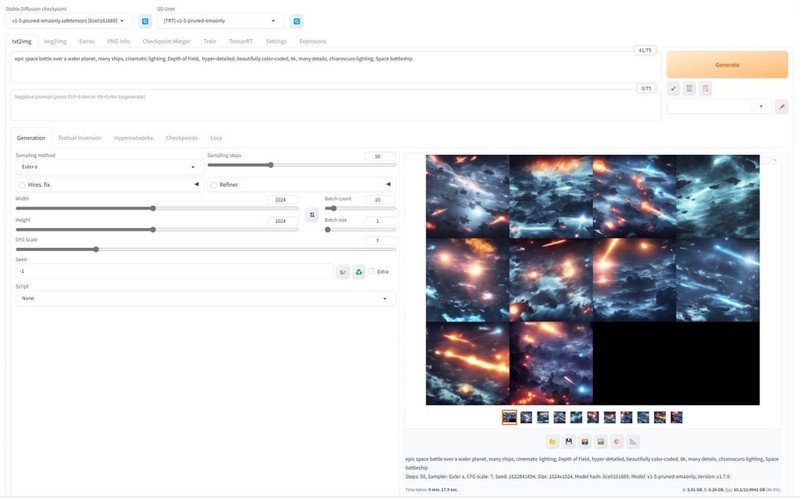Image resolution: width=800 pixels, height=498 pixels.
Task: Click the pink pencil edit styles icon
Action: pos(782,106)
